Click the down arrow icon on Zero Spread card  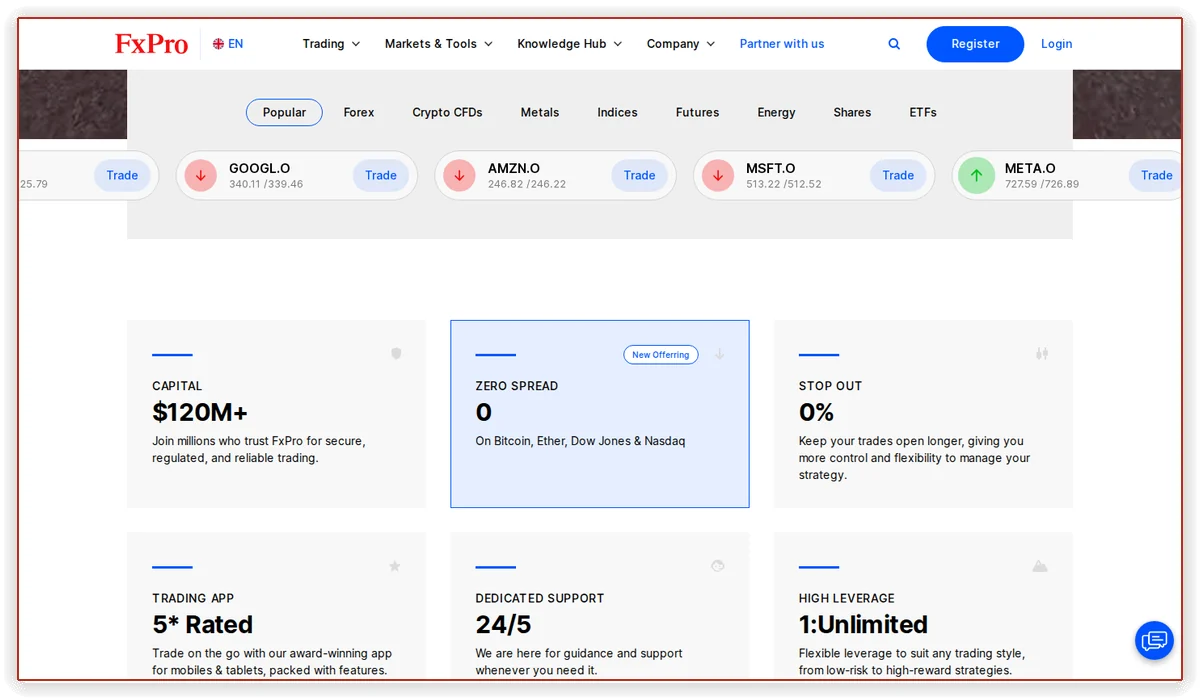[x=719, y=354]
